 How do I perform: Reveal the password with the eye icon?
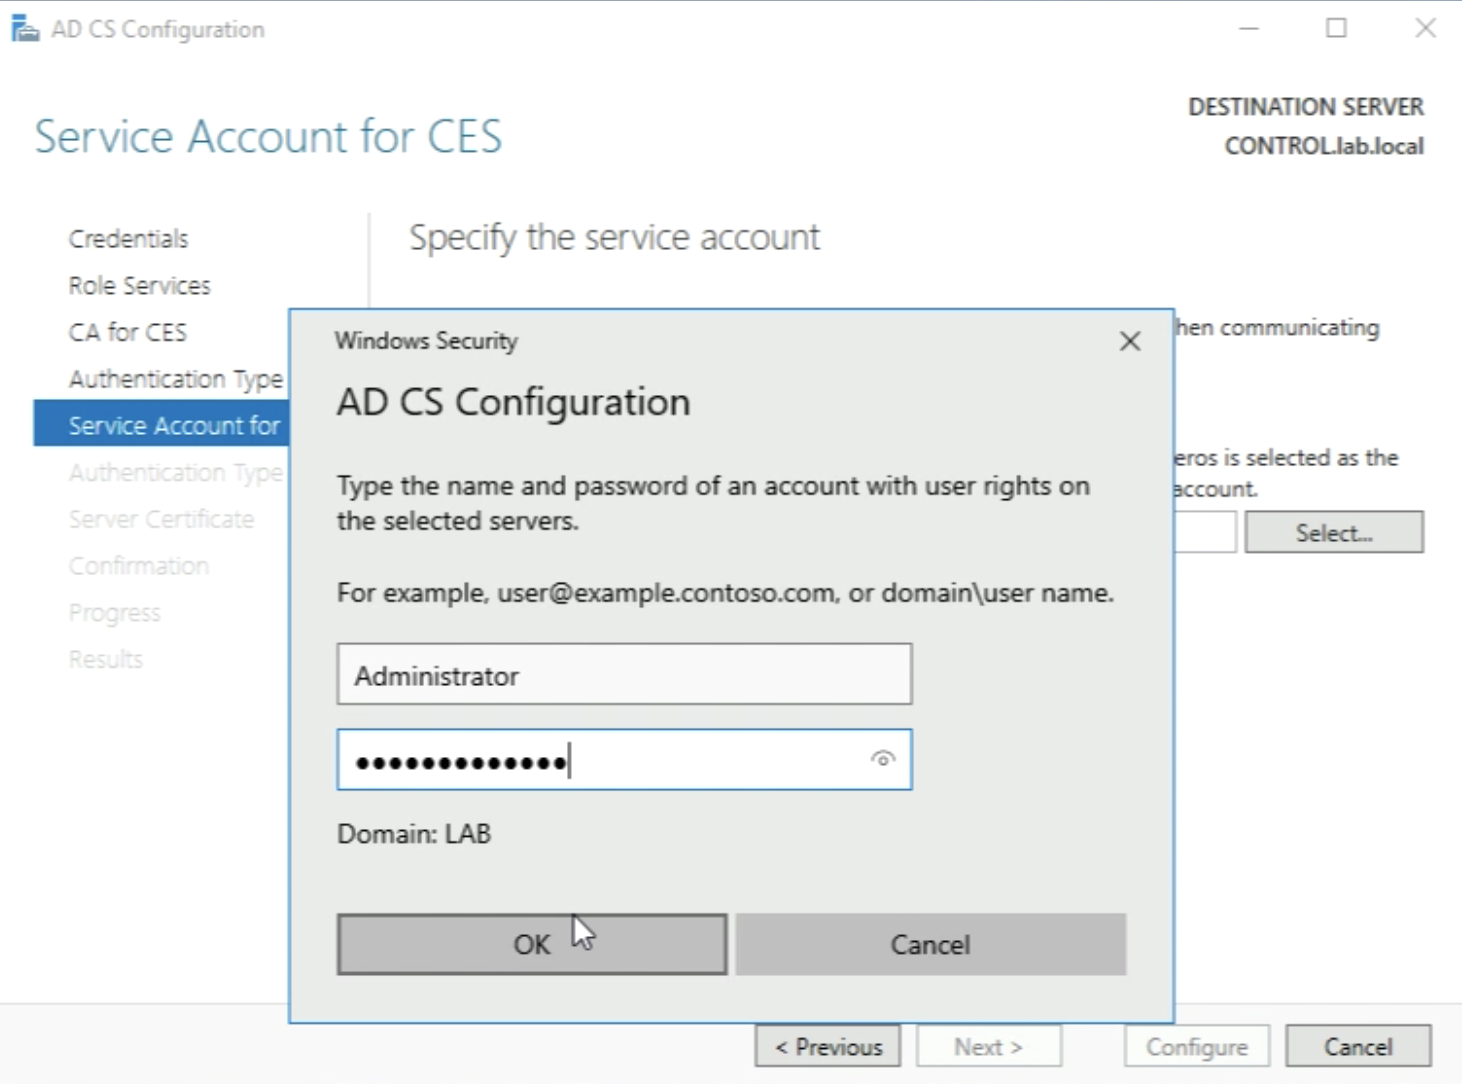[882, 759]
